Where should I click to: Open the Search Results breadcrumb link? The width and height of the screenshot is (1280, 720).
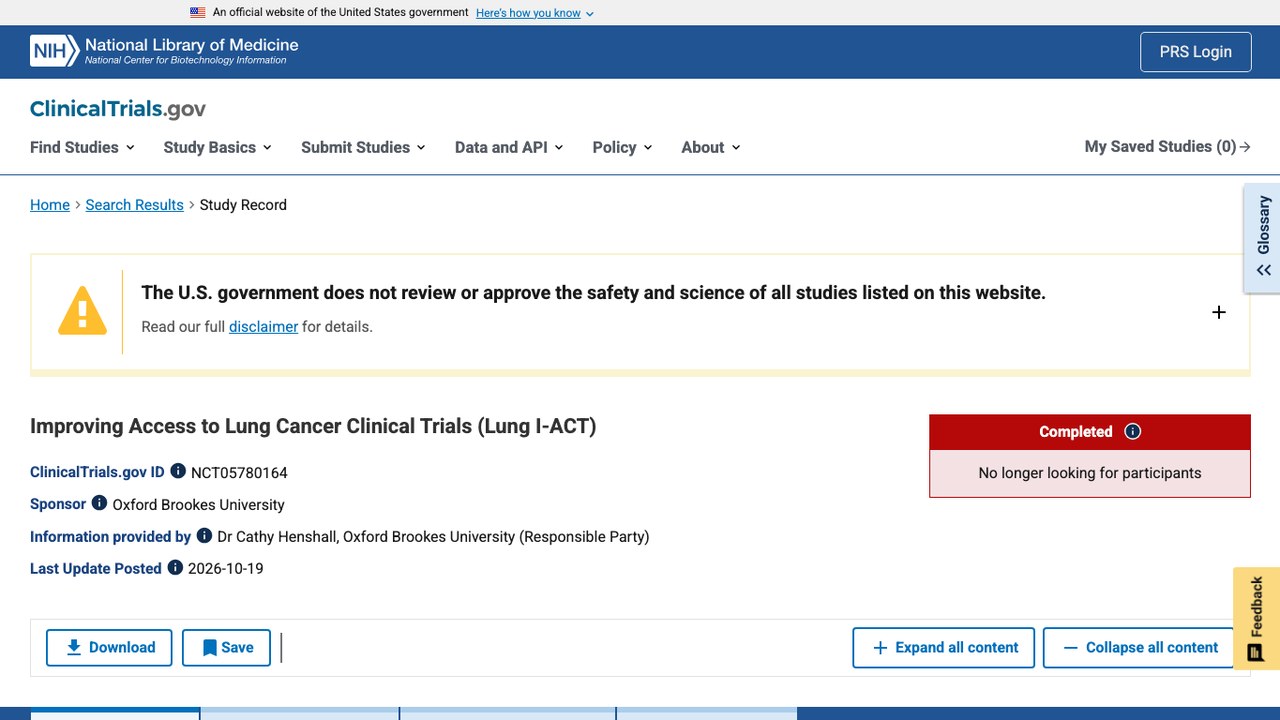click(134, 205)
